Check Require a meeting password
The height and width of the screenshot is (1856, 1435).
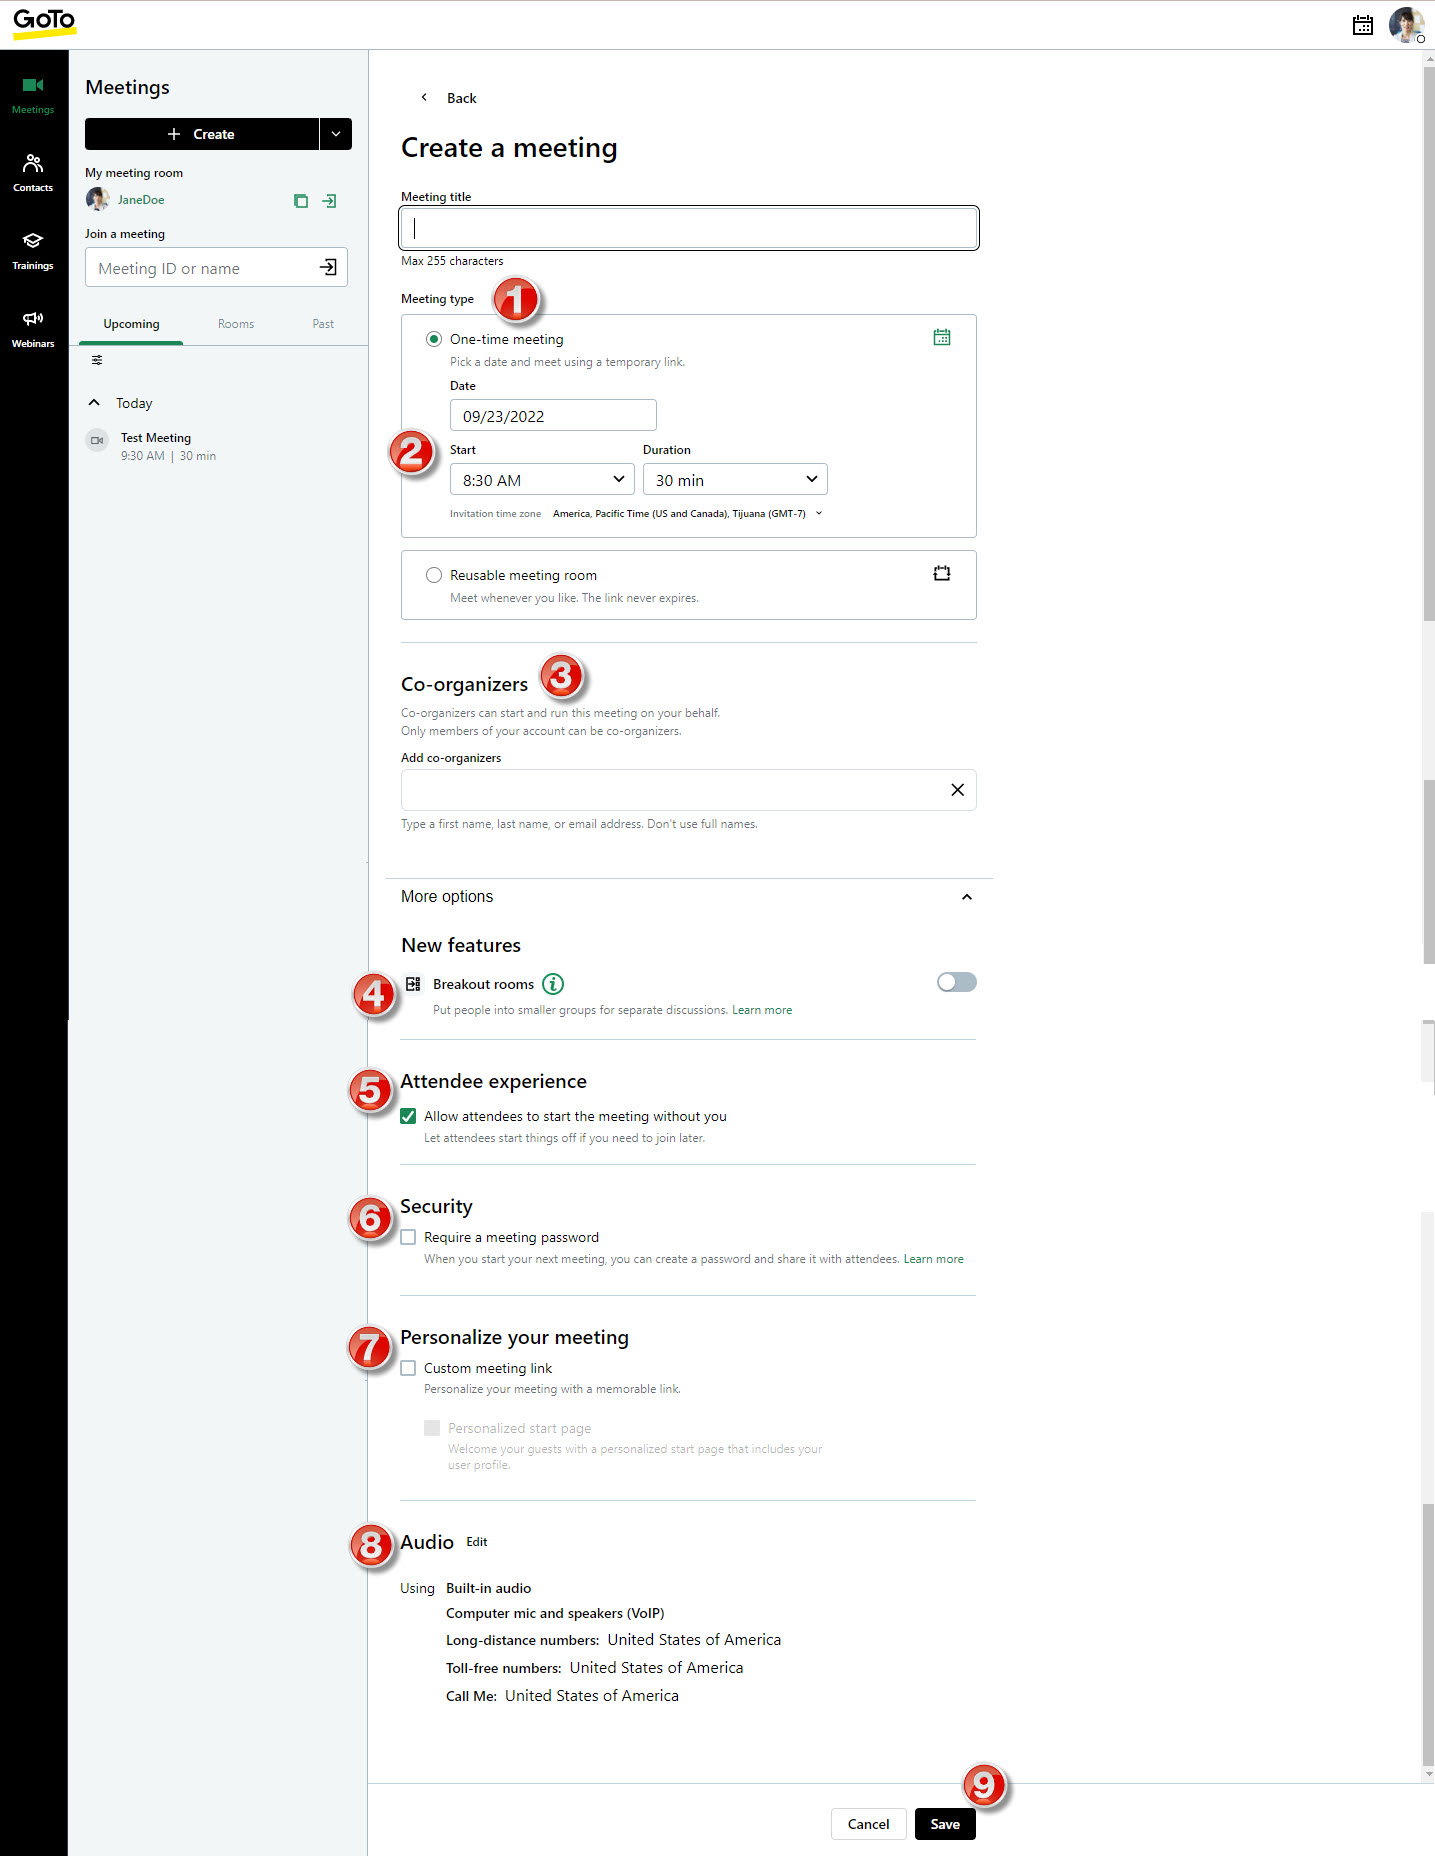[x=408, y=1237]
